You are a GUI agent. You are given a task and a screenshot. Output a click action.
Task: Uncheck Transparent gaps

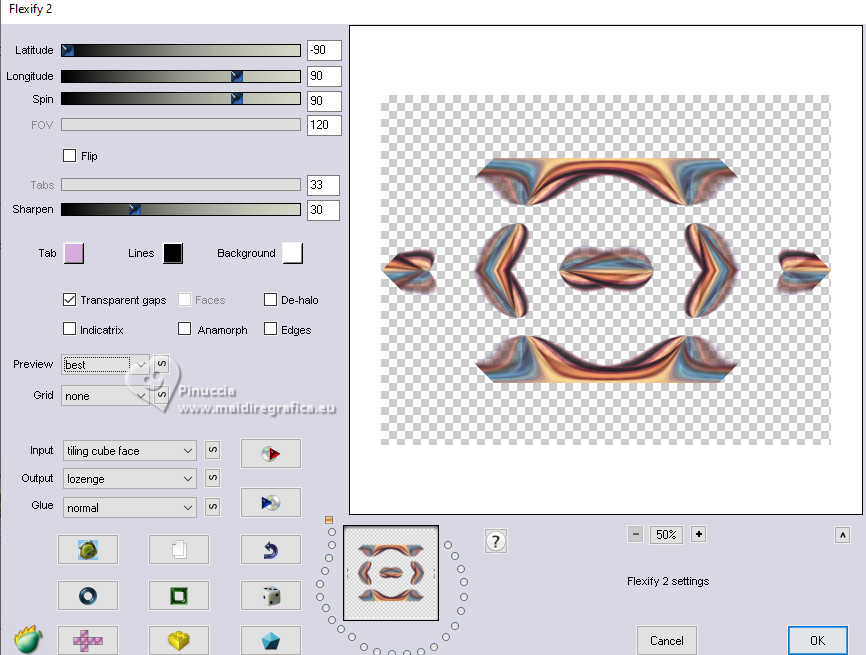(x=69, y=299)
